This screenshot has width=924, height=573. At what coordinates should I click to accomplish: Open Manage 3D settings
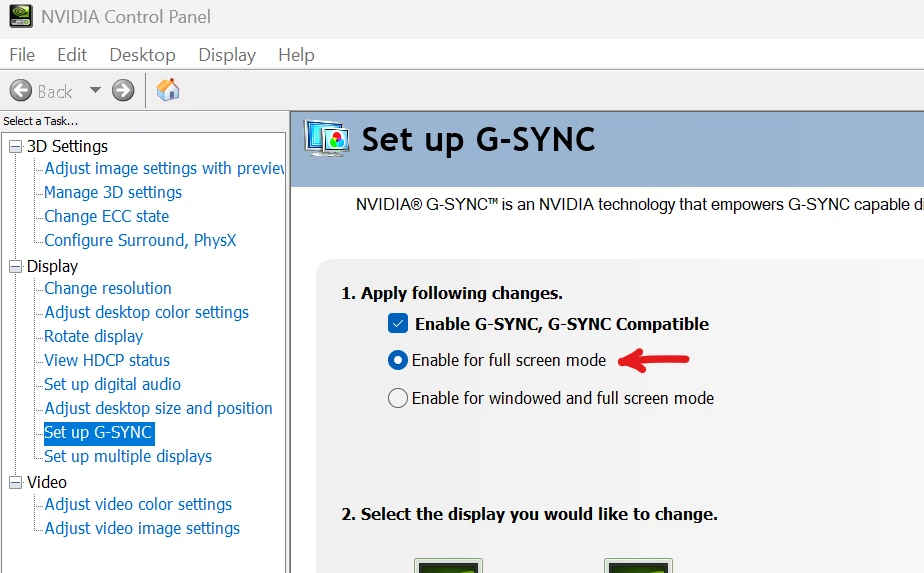point(113,193)
